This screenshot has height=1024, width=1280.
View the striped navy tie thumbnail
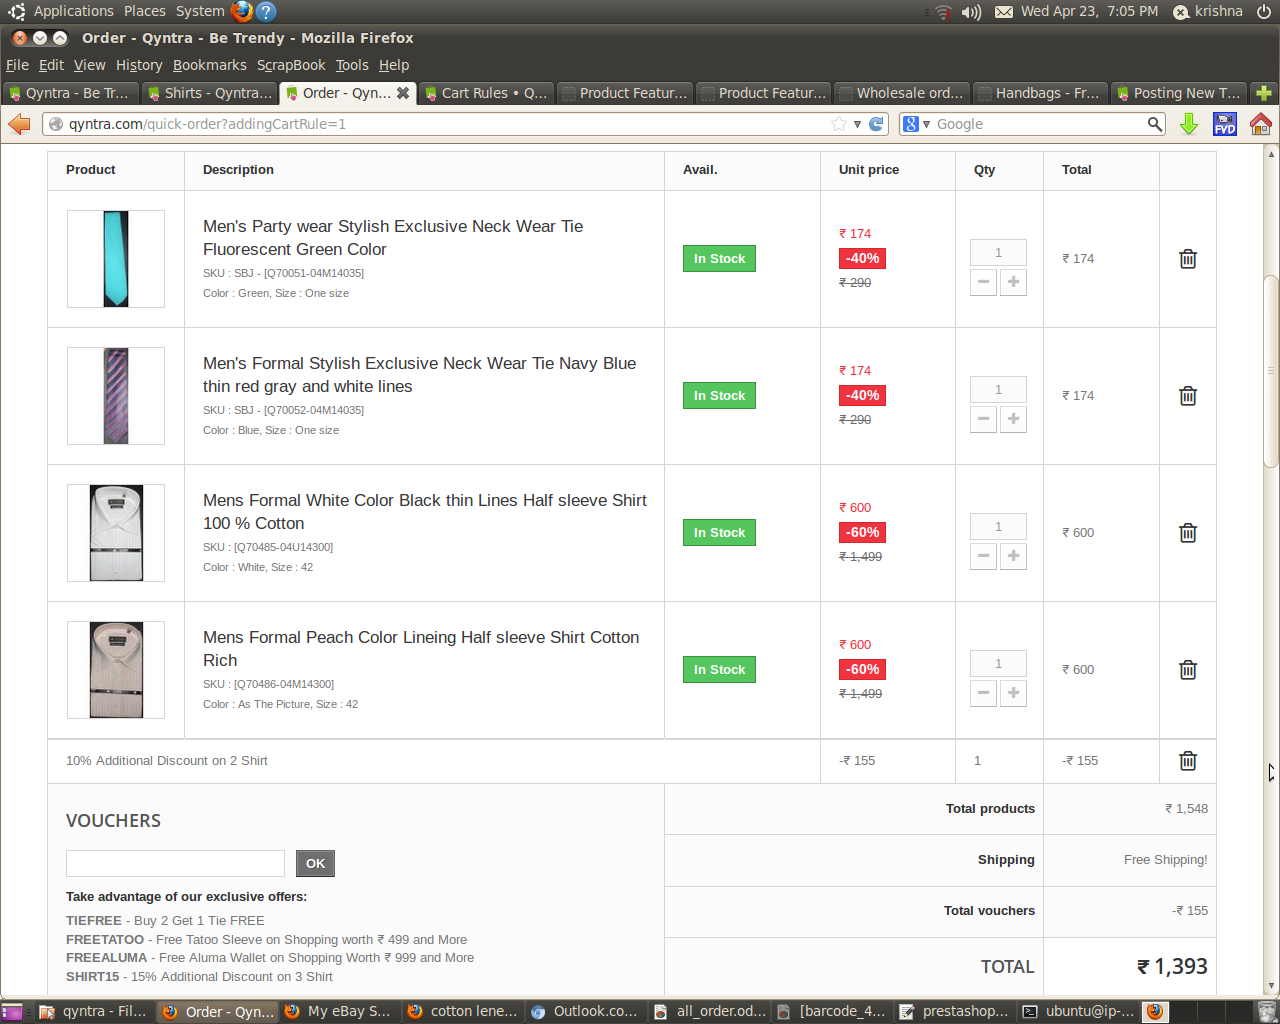(x=116, y=396)
